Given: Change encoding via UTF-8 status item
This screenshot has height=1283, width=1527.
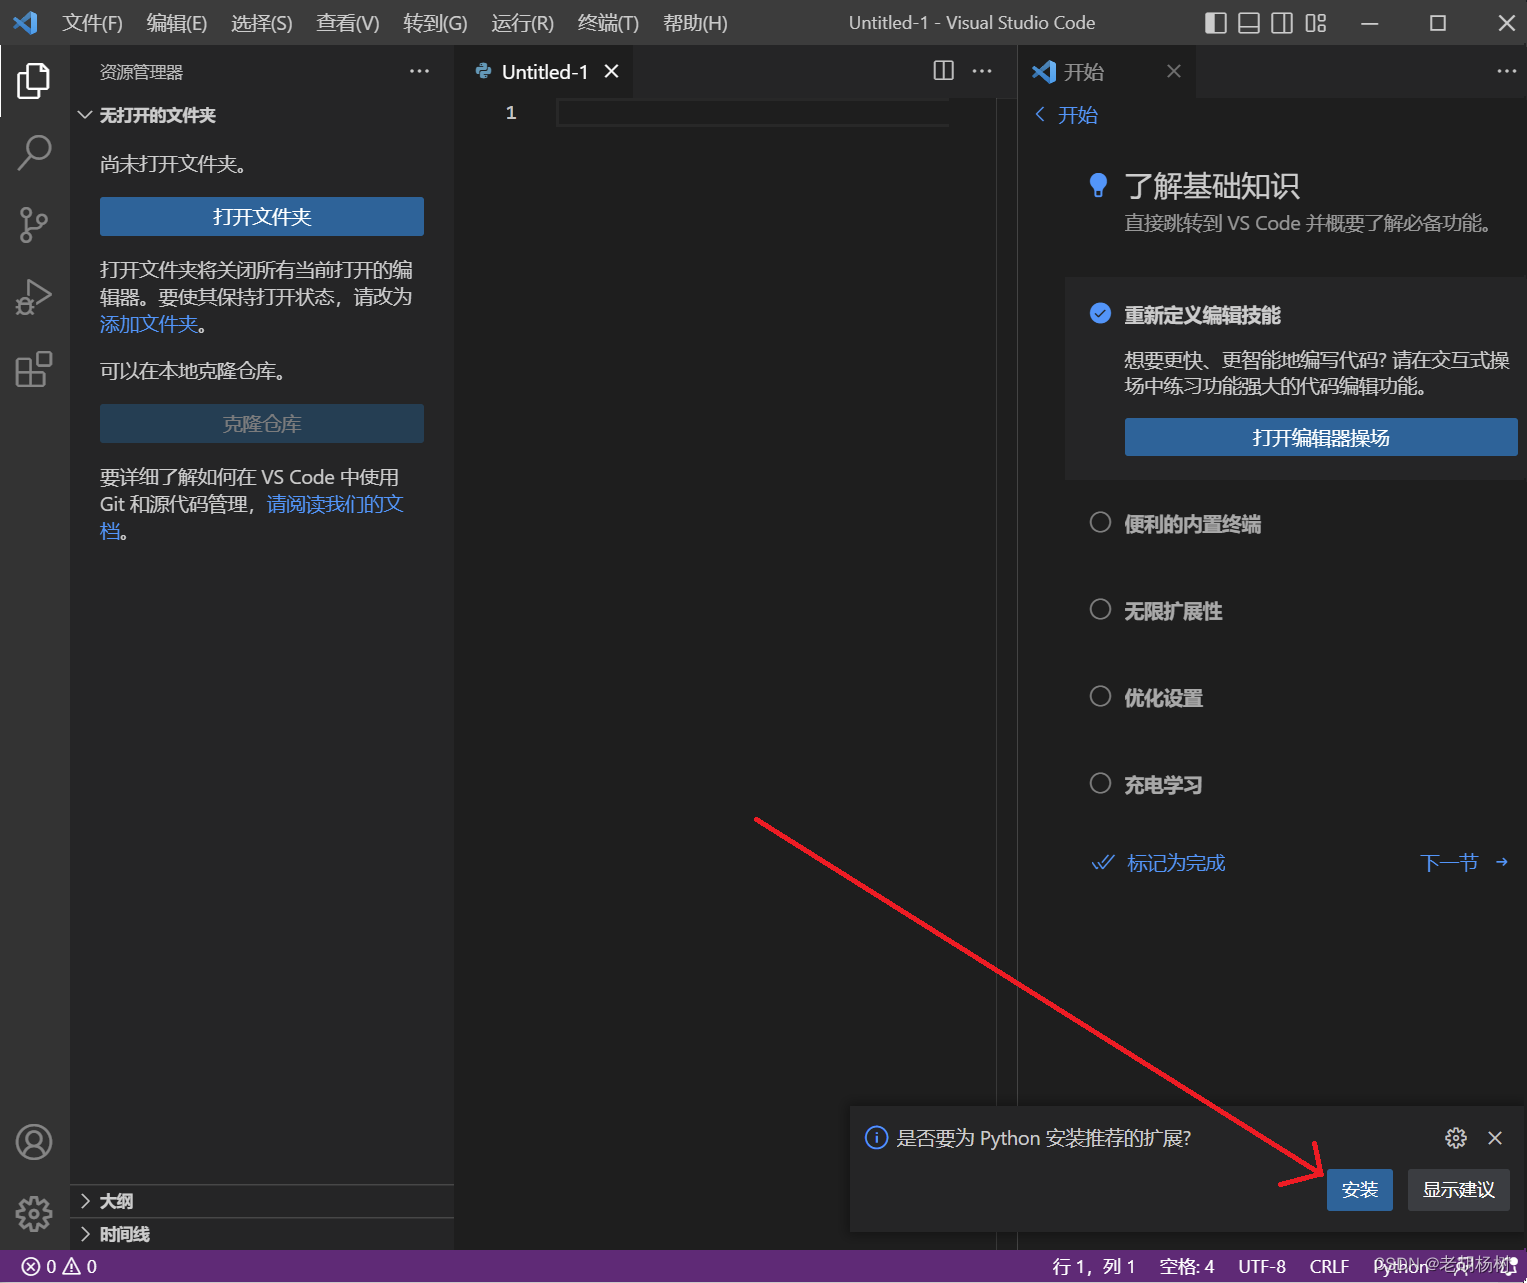Looking at the screenshot, I should point(1262,1267).
